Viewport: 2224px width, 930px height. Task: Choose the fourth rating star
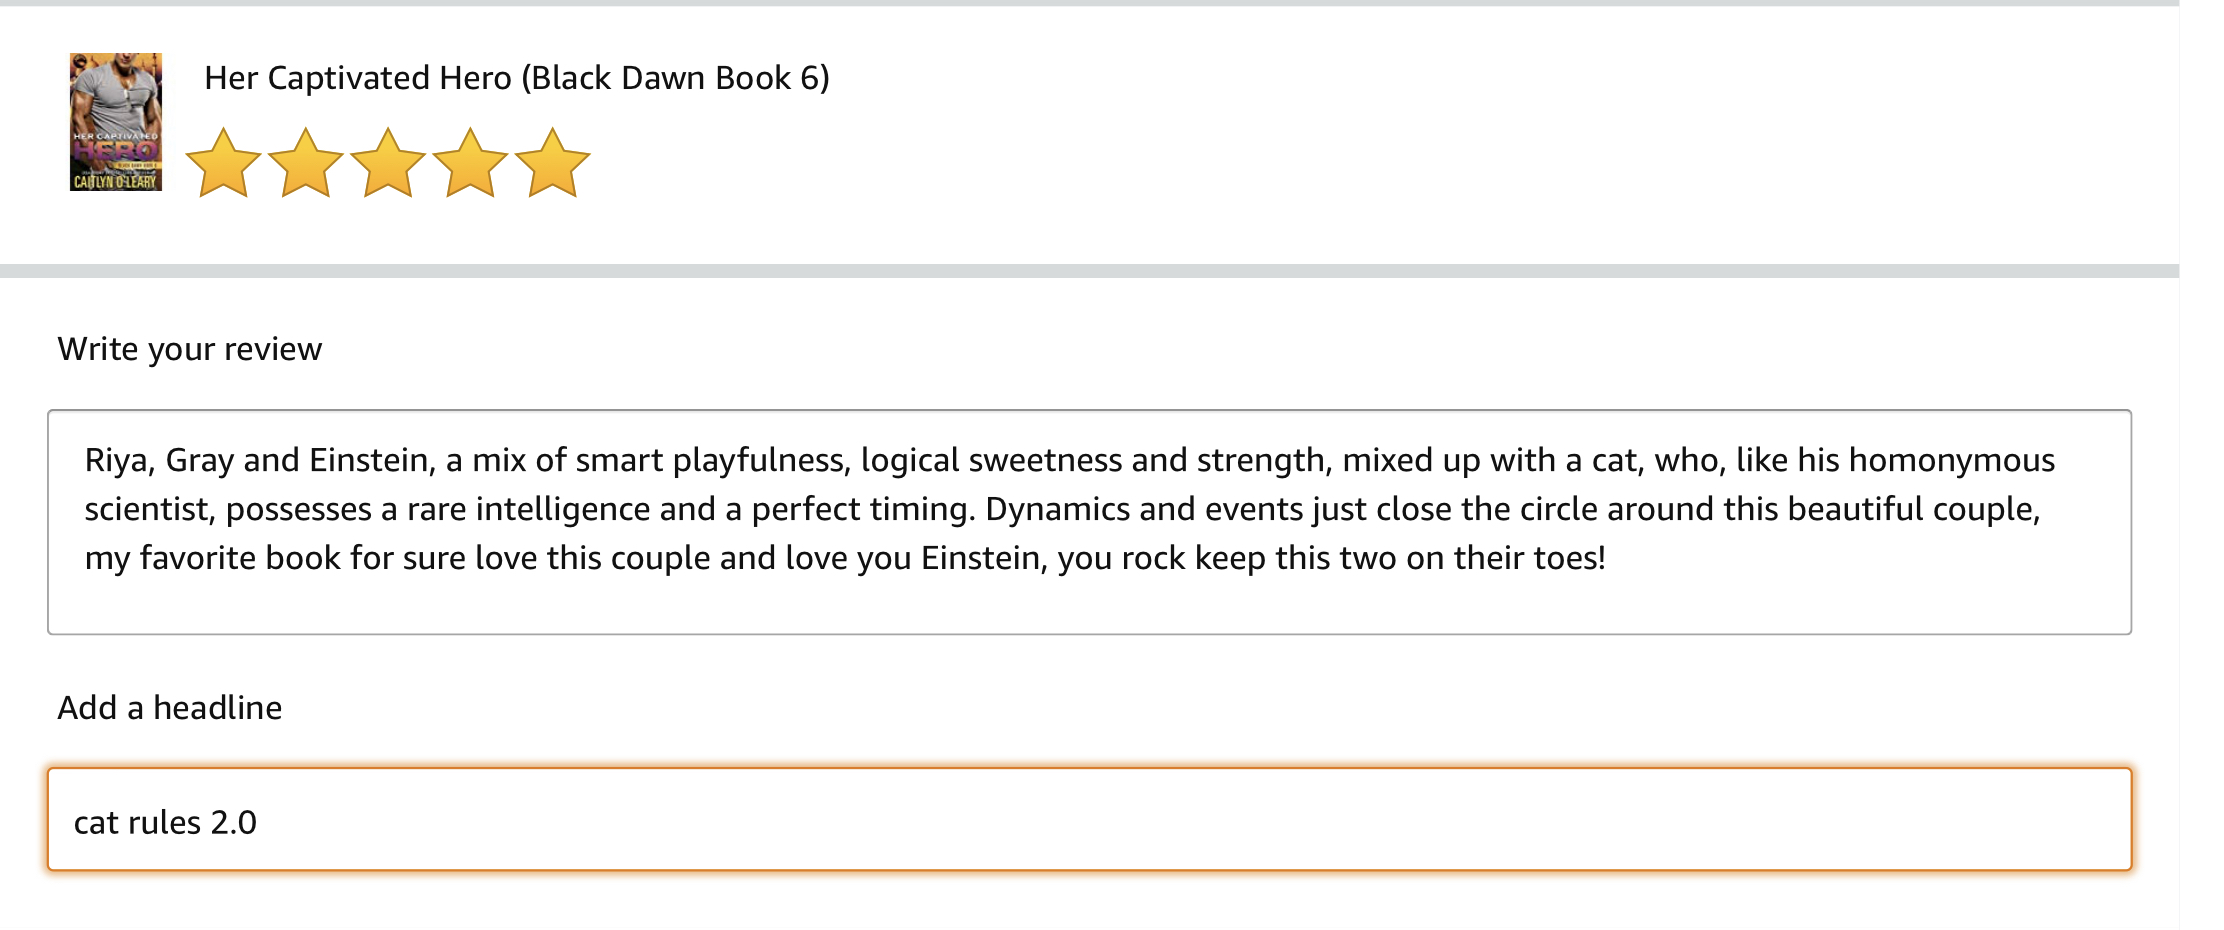pyautogui.click(x=470, y=163)
